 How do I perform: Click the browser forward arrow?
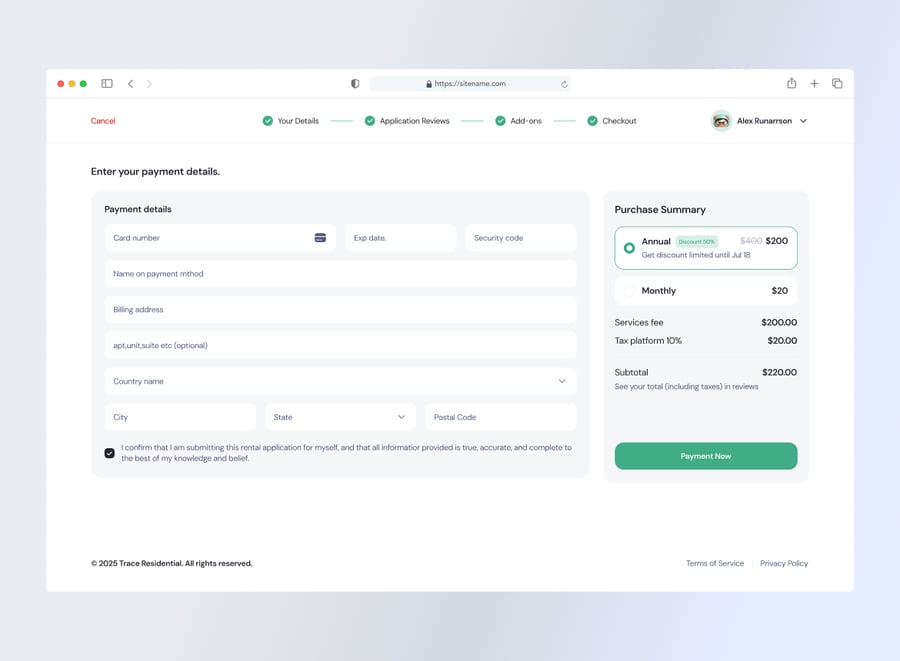coord(150,84)
